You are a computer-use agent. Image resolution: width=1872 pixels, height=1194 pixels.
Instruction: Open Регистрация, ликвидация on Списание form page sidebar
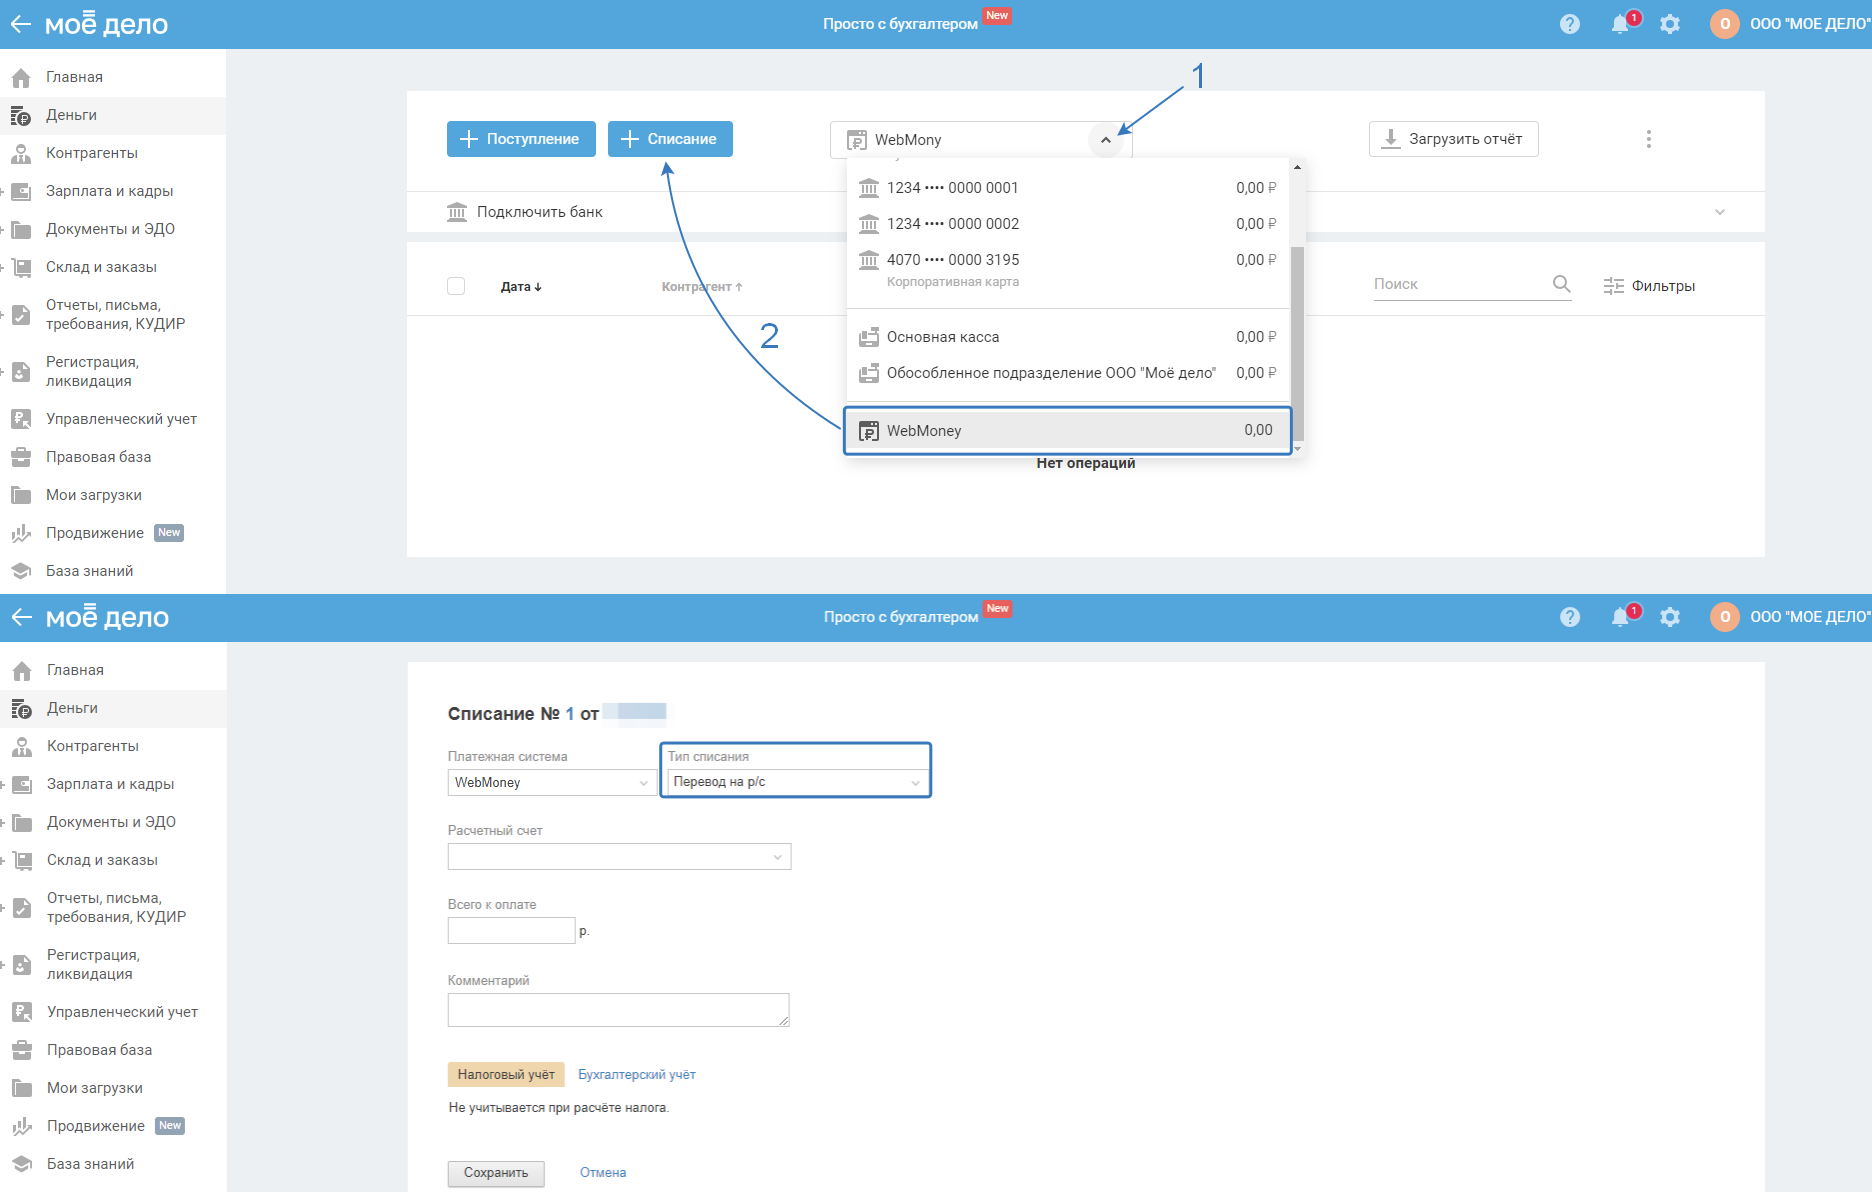tap(93, 965)
